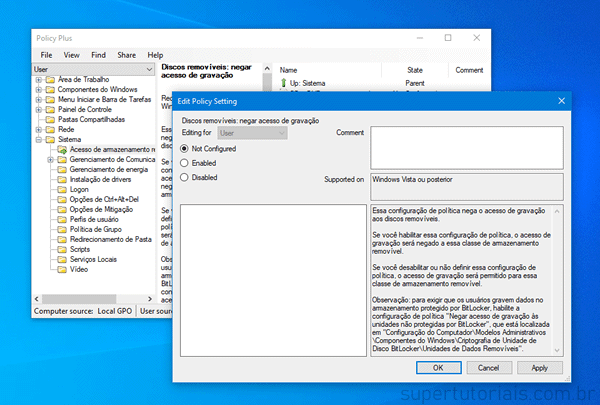Screen dimensions: 600x405
Task: Click the Logon folder icon
Action: [x=62, y=190]
